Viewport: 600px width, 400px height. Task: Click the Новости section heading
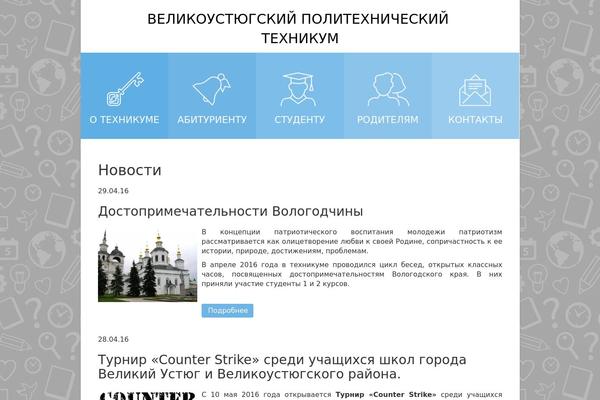130,170
